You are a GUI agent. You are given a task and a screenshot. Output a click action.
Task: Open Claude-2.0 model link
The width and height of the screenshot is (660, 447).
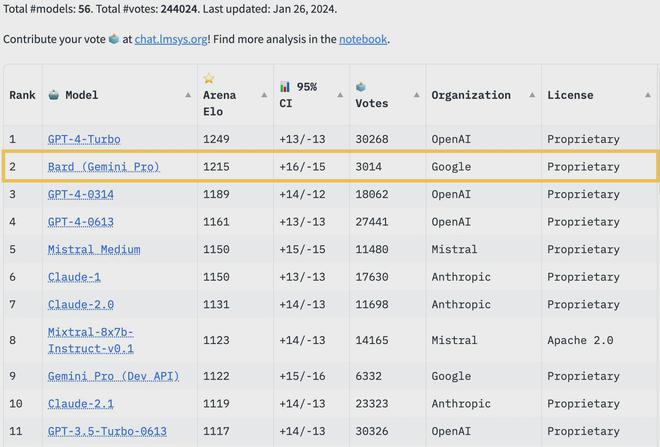click(80, 304)
